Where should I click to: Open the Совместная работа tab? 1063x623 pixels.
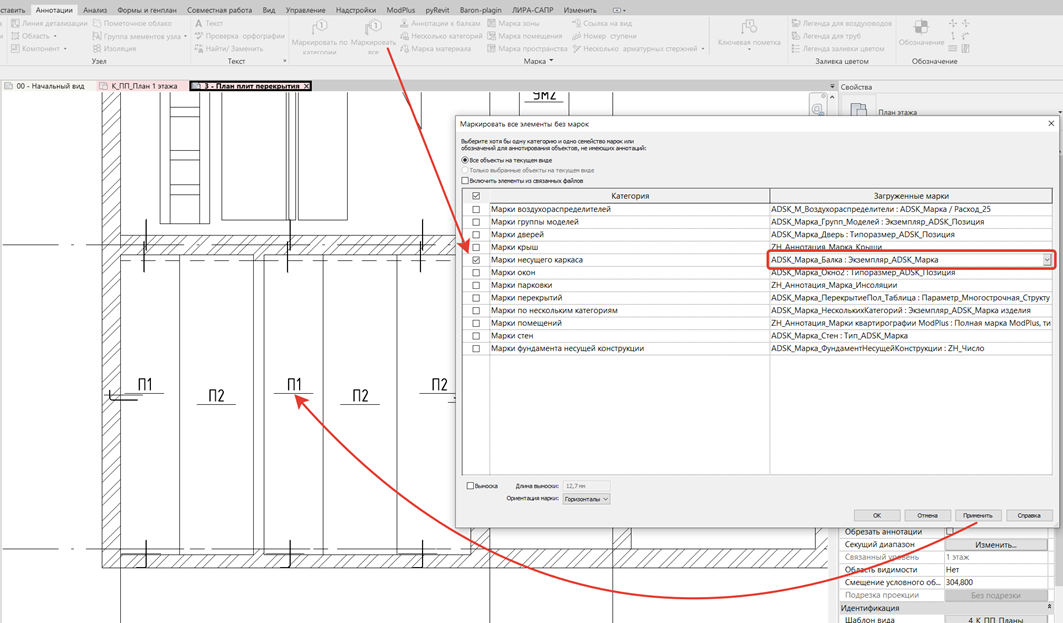point(219,10)
